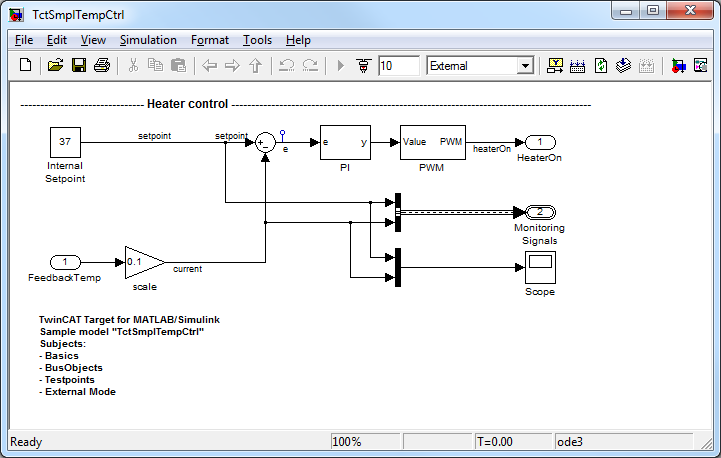Screen dimensions: 721x458
Task: Click the last toolbar debug icon
Action: (701, 65)
